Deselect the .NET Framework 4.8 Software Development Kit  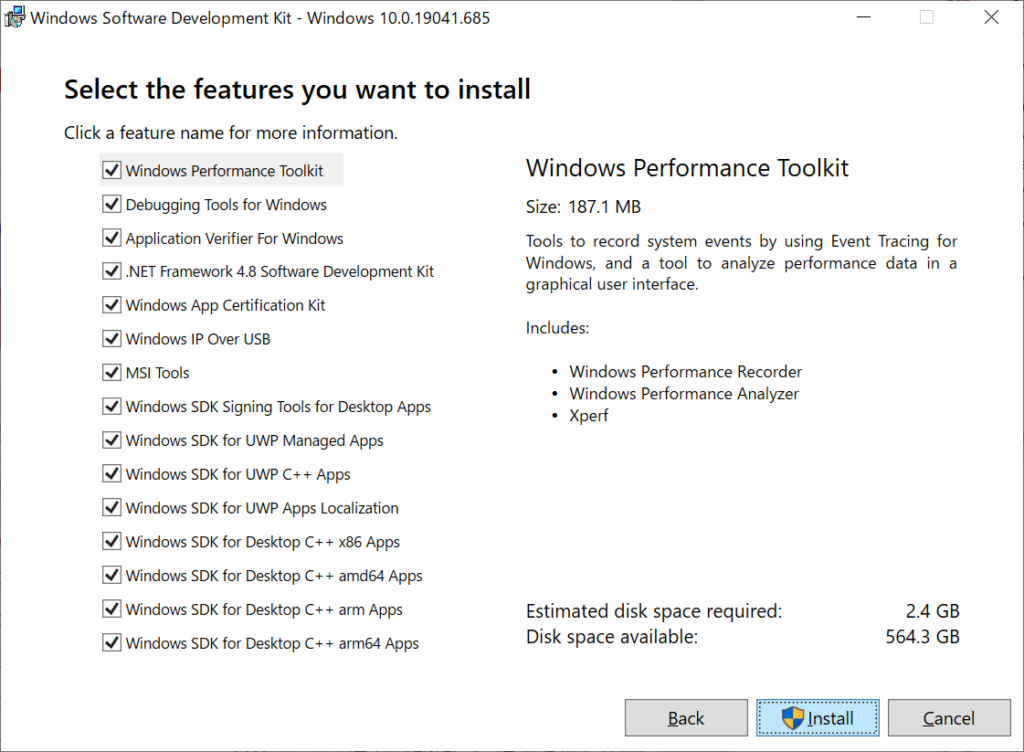[111, 271]
